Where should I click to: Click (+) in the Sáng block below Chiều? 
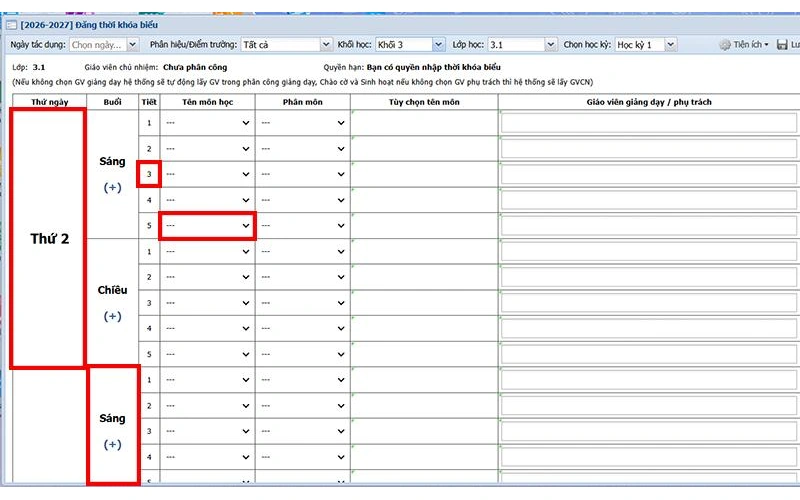click(x=112, y=444)
